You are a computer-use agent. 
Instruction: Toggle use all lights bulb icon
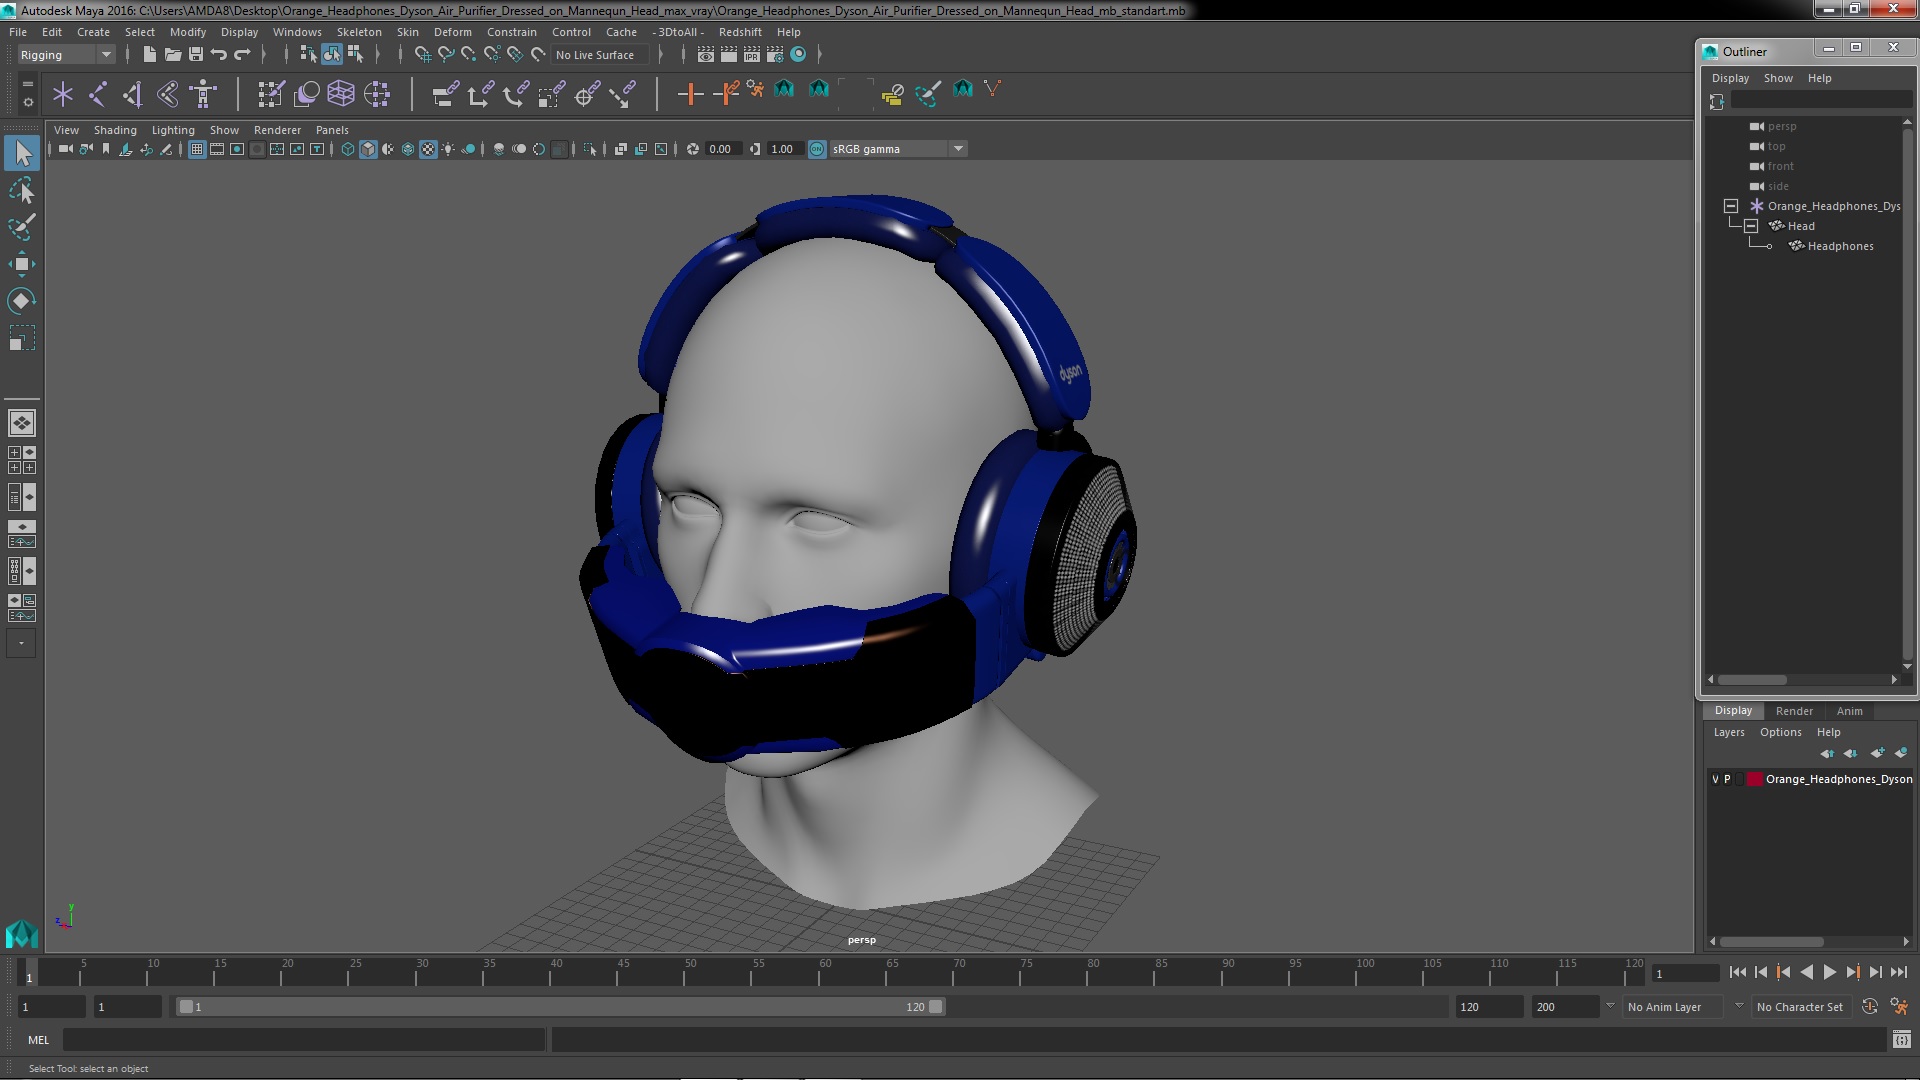pos(448,149)
